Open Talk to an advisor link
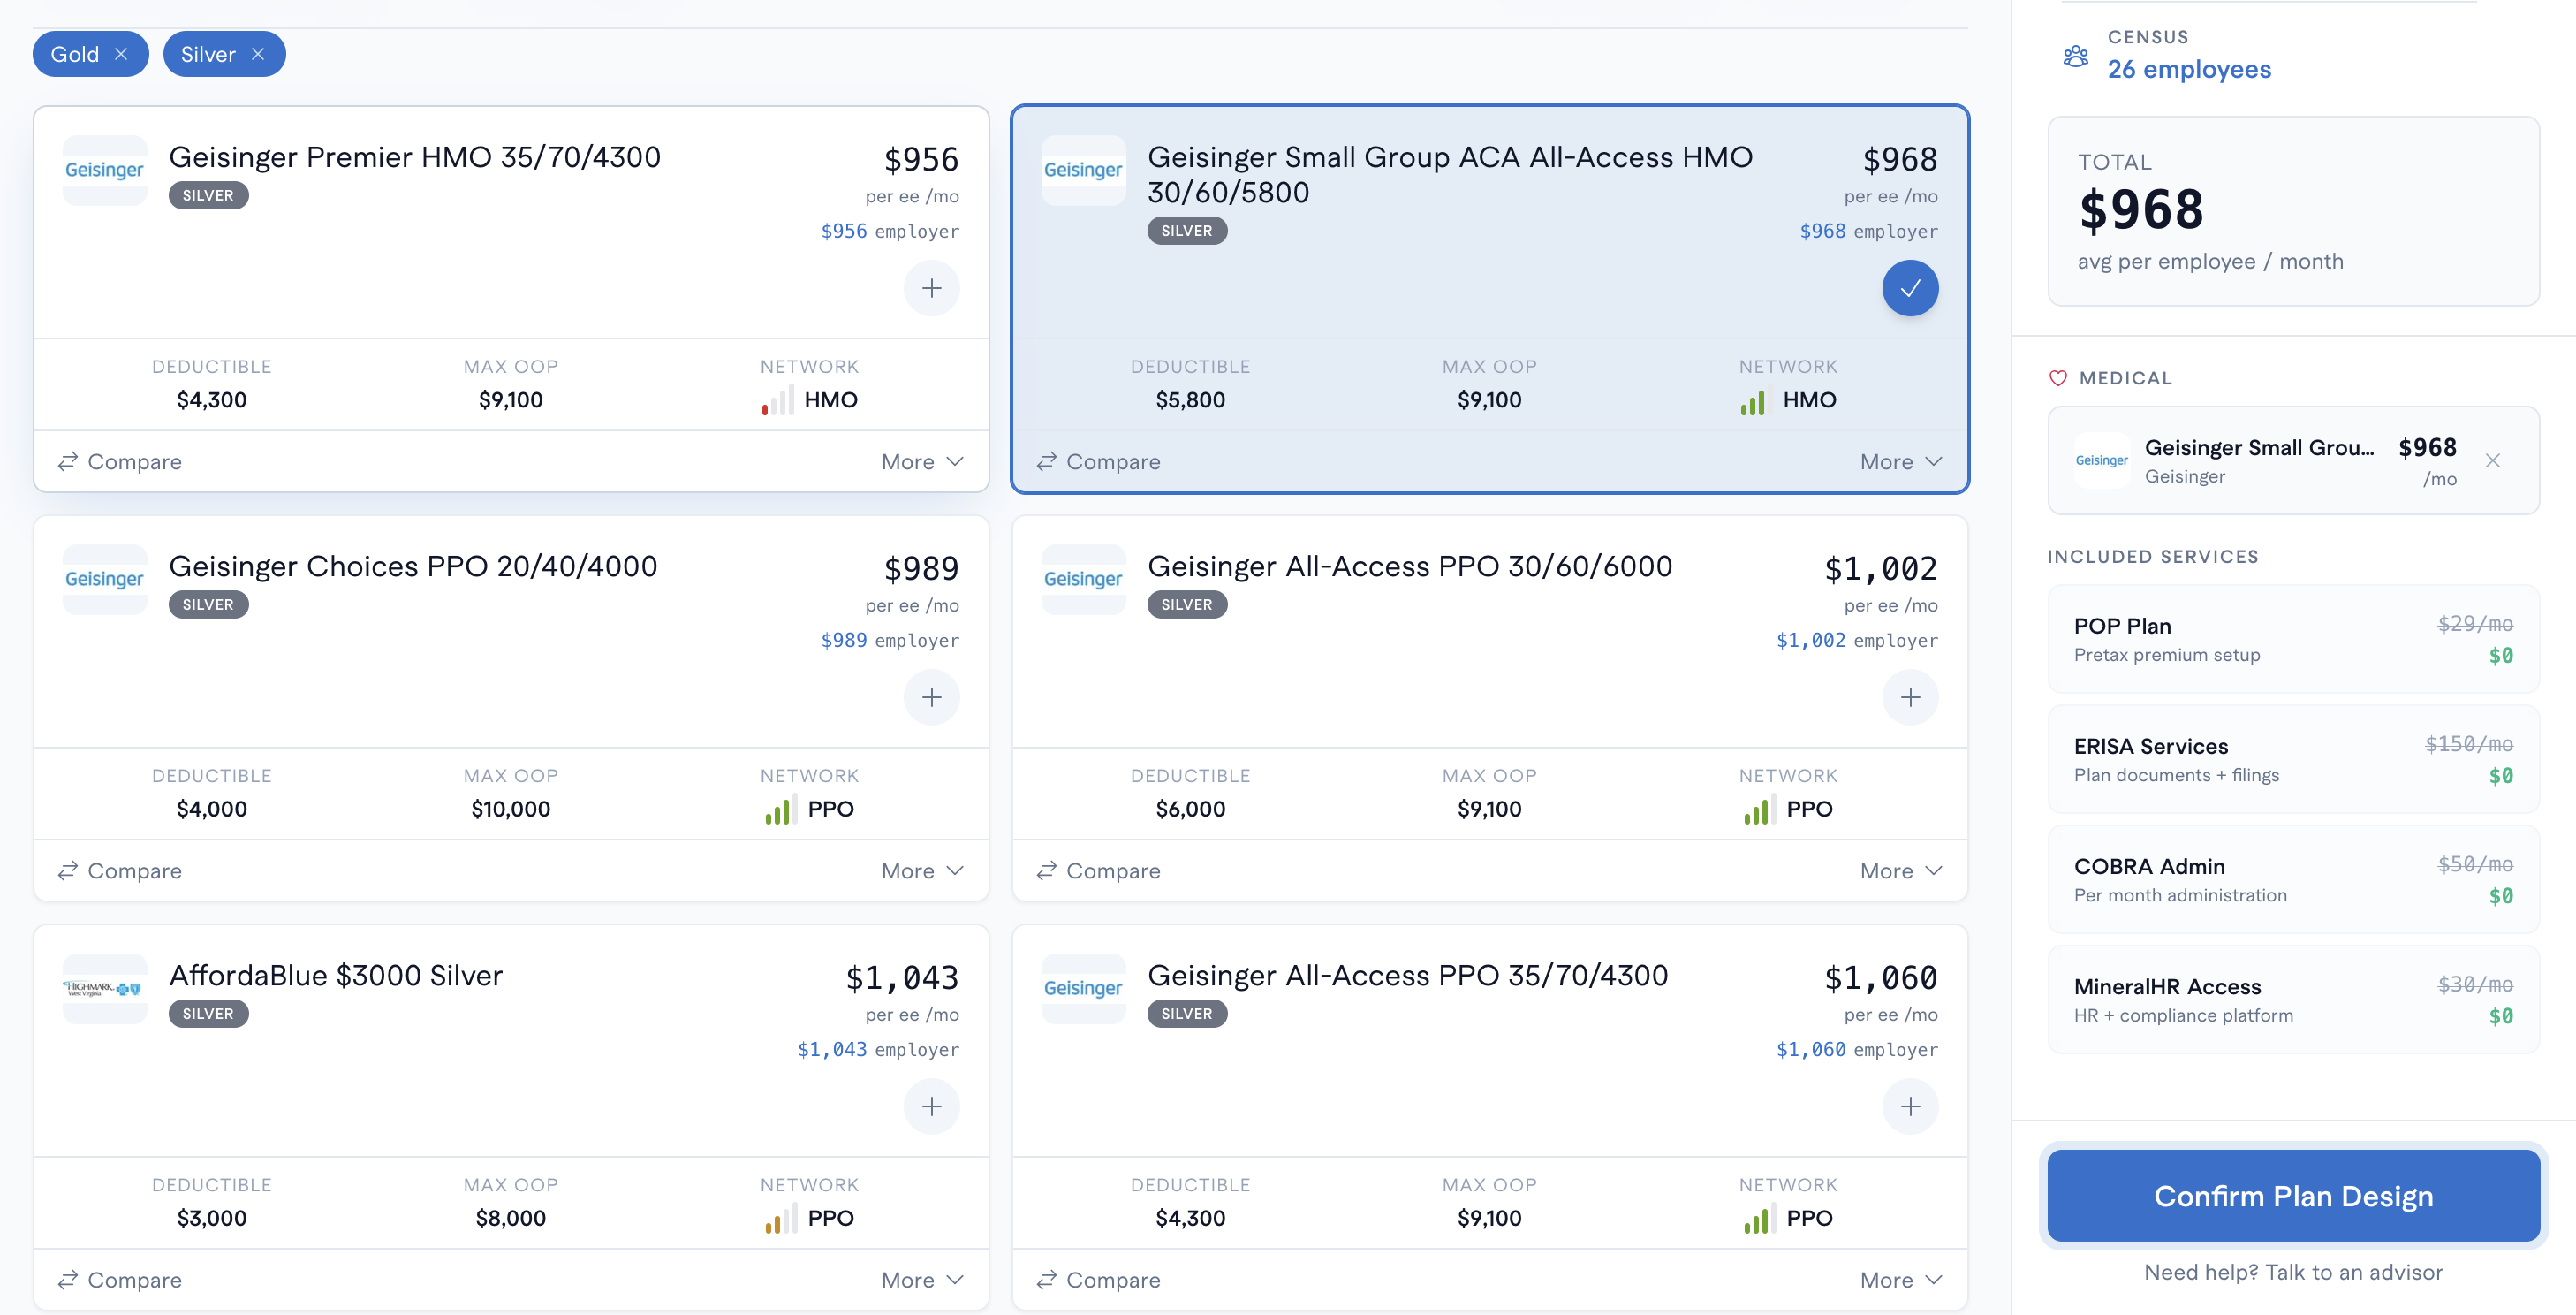The image size is (2576, 1315). pos(2353,1272)
